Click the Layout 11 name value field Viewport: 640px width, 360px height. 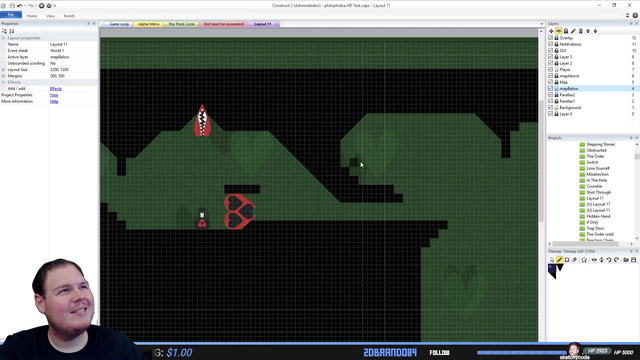pyautogui.click(x=73, y=44)
